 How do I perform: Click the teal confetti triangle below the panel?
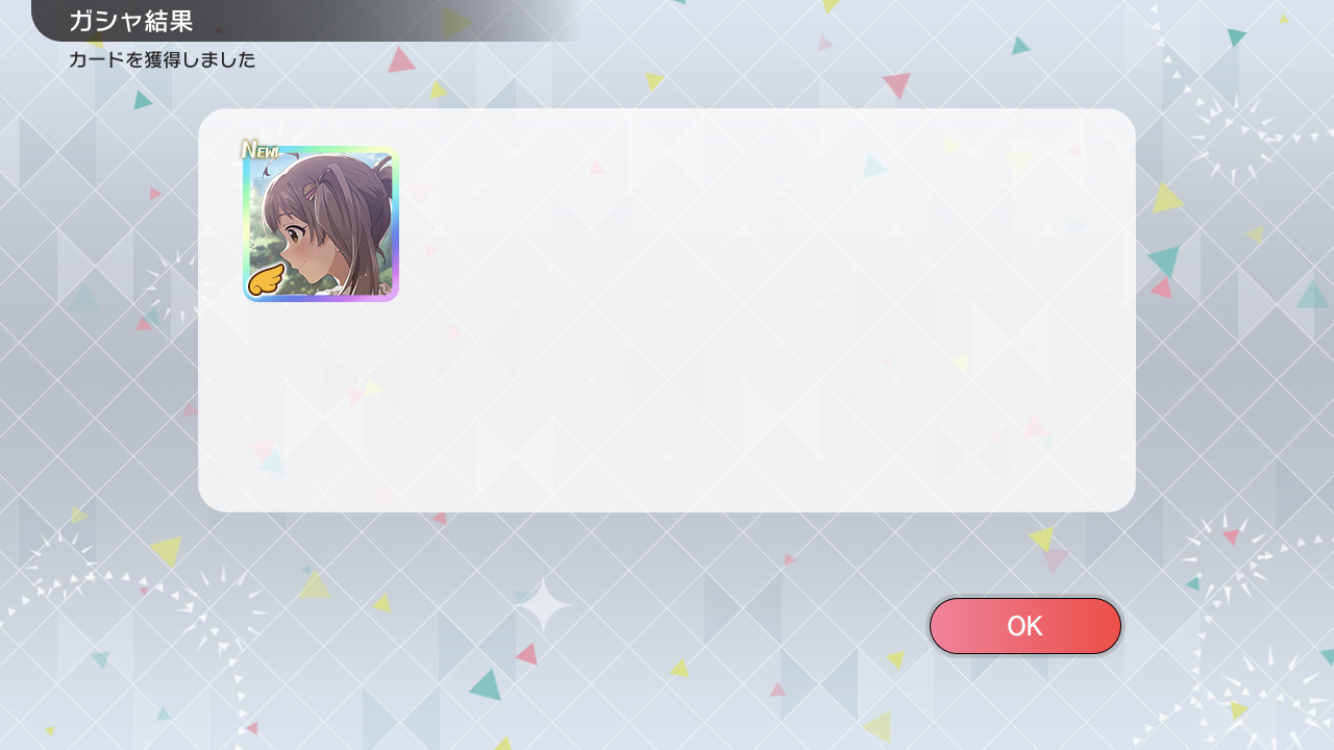(485, 685)
